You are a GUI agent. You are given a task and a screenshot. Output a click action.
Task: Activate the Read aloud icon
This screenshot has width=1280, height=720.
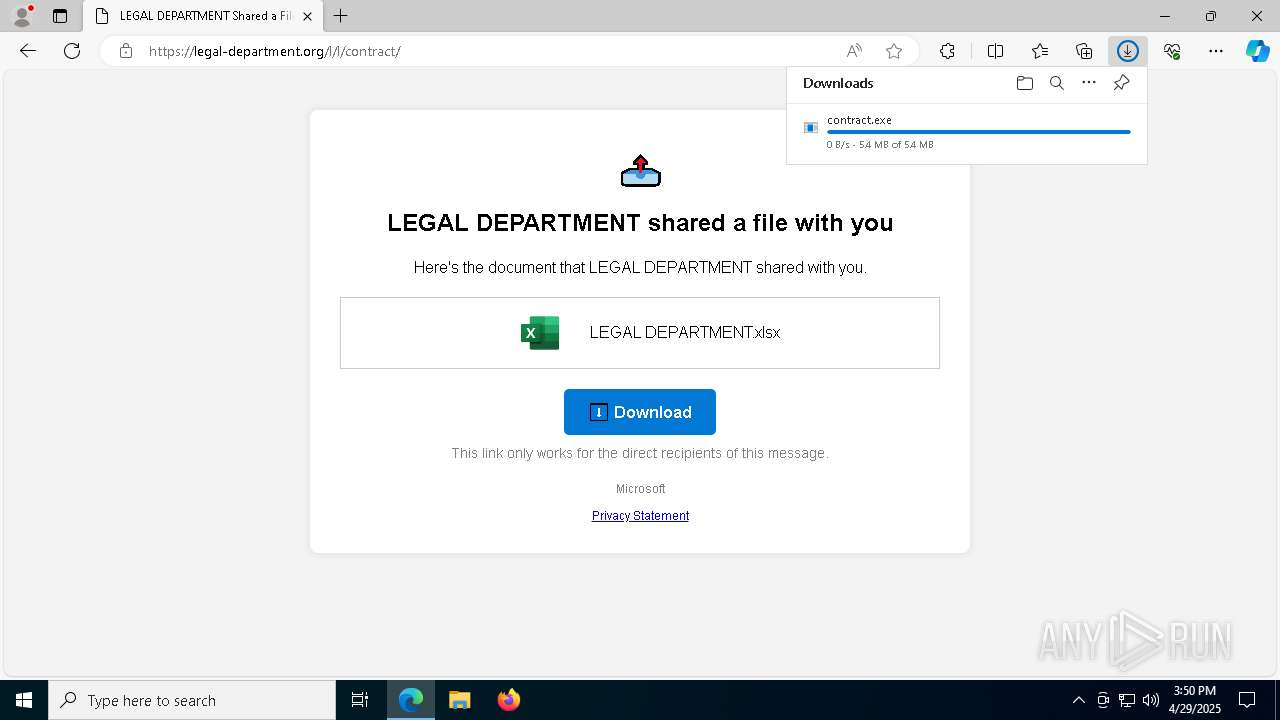coord(854,51)
